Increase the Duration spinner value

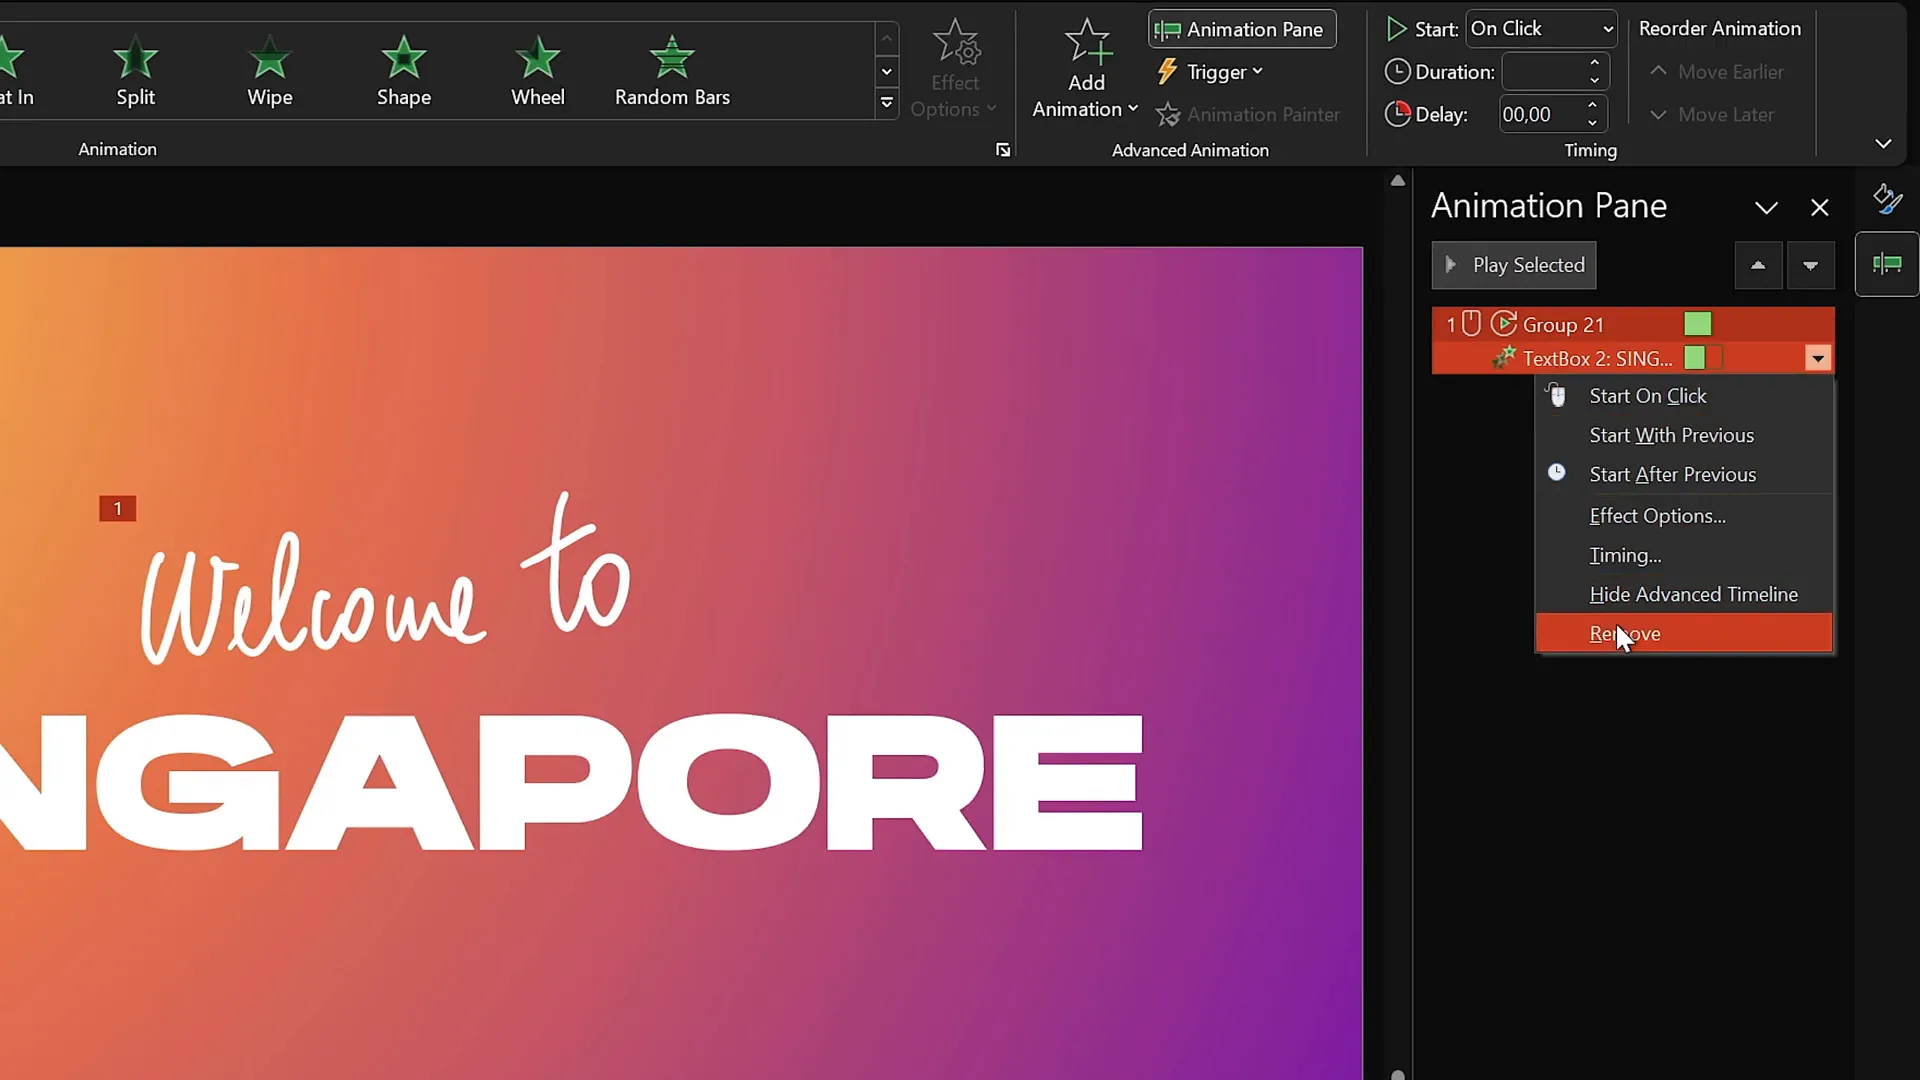1594,63
